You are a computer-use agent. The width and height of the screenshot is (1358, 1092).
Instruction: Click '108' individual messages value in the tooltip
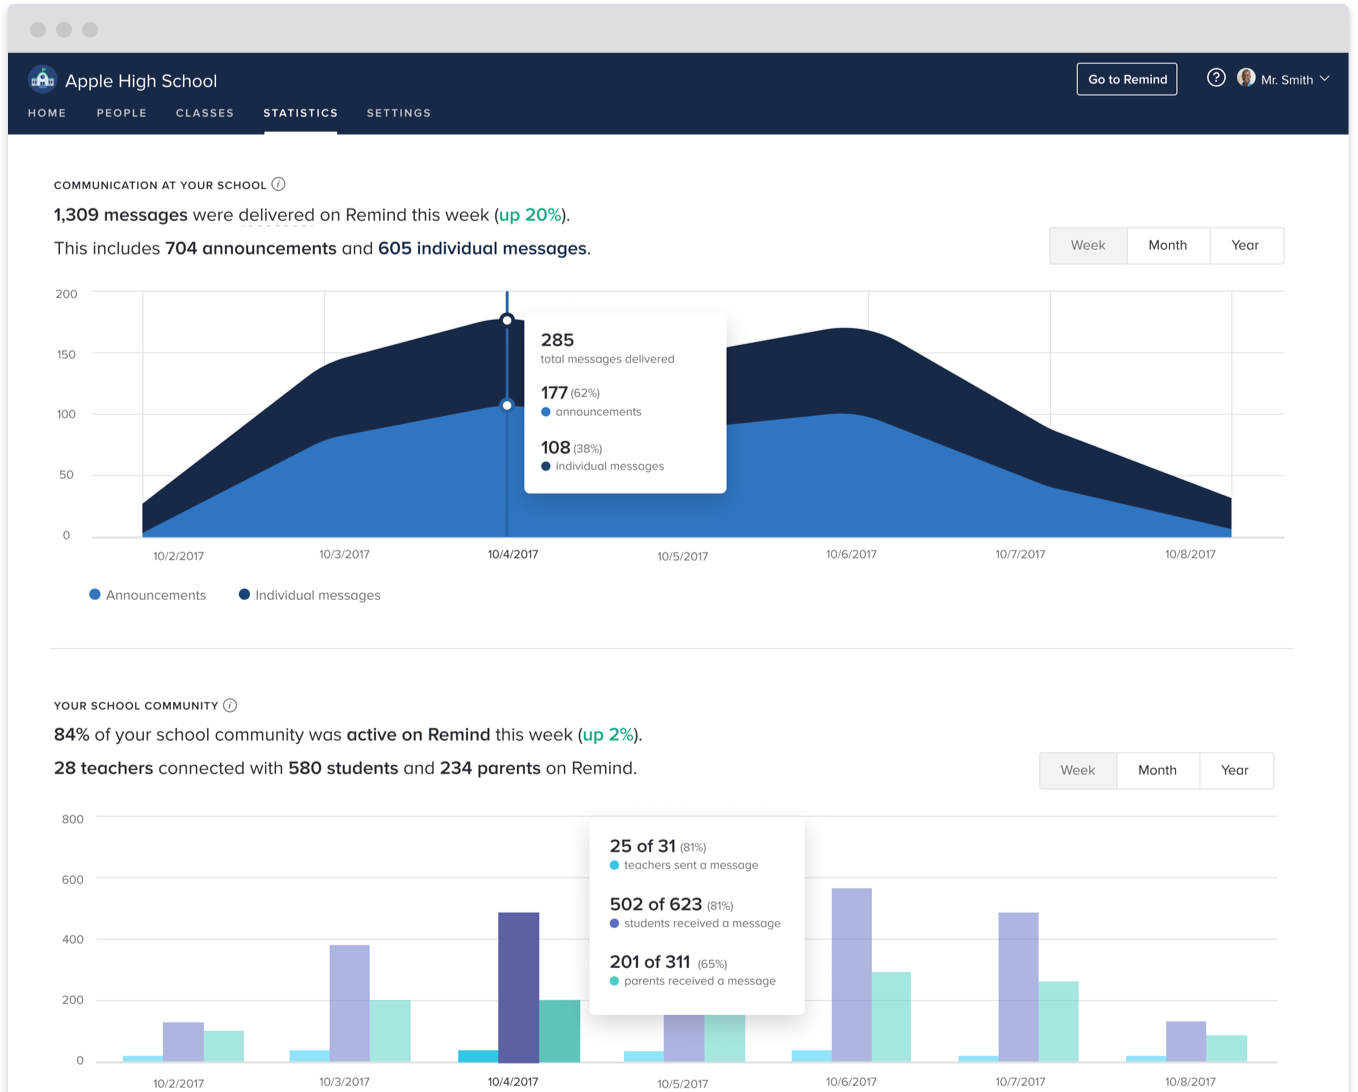pos(555,448)
